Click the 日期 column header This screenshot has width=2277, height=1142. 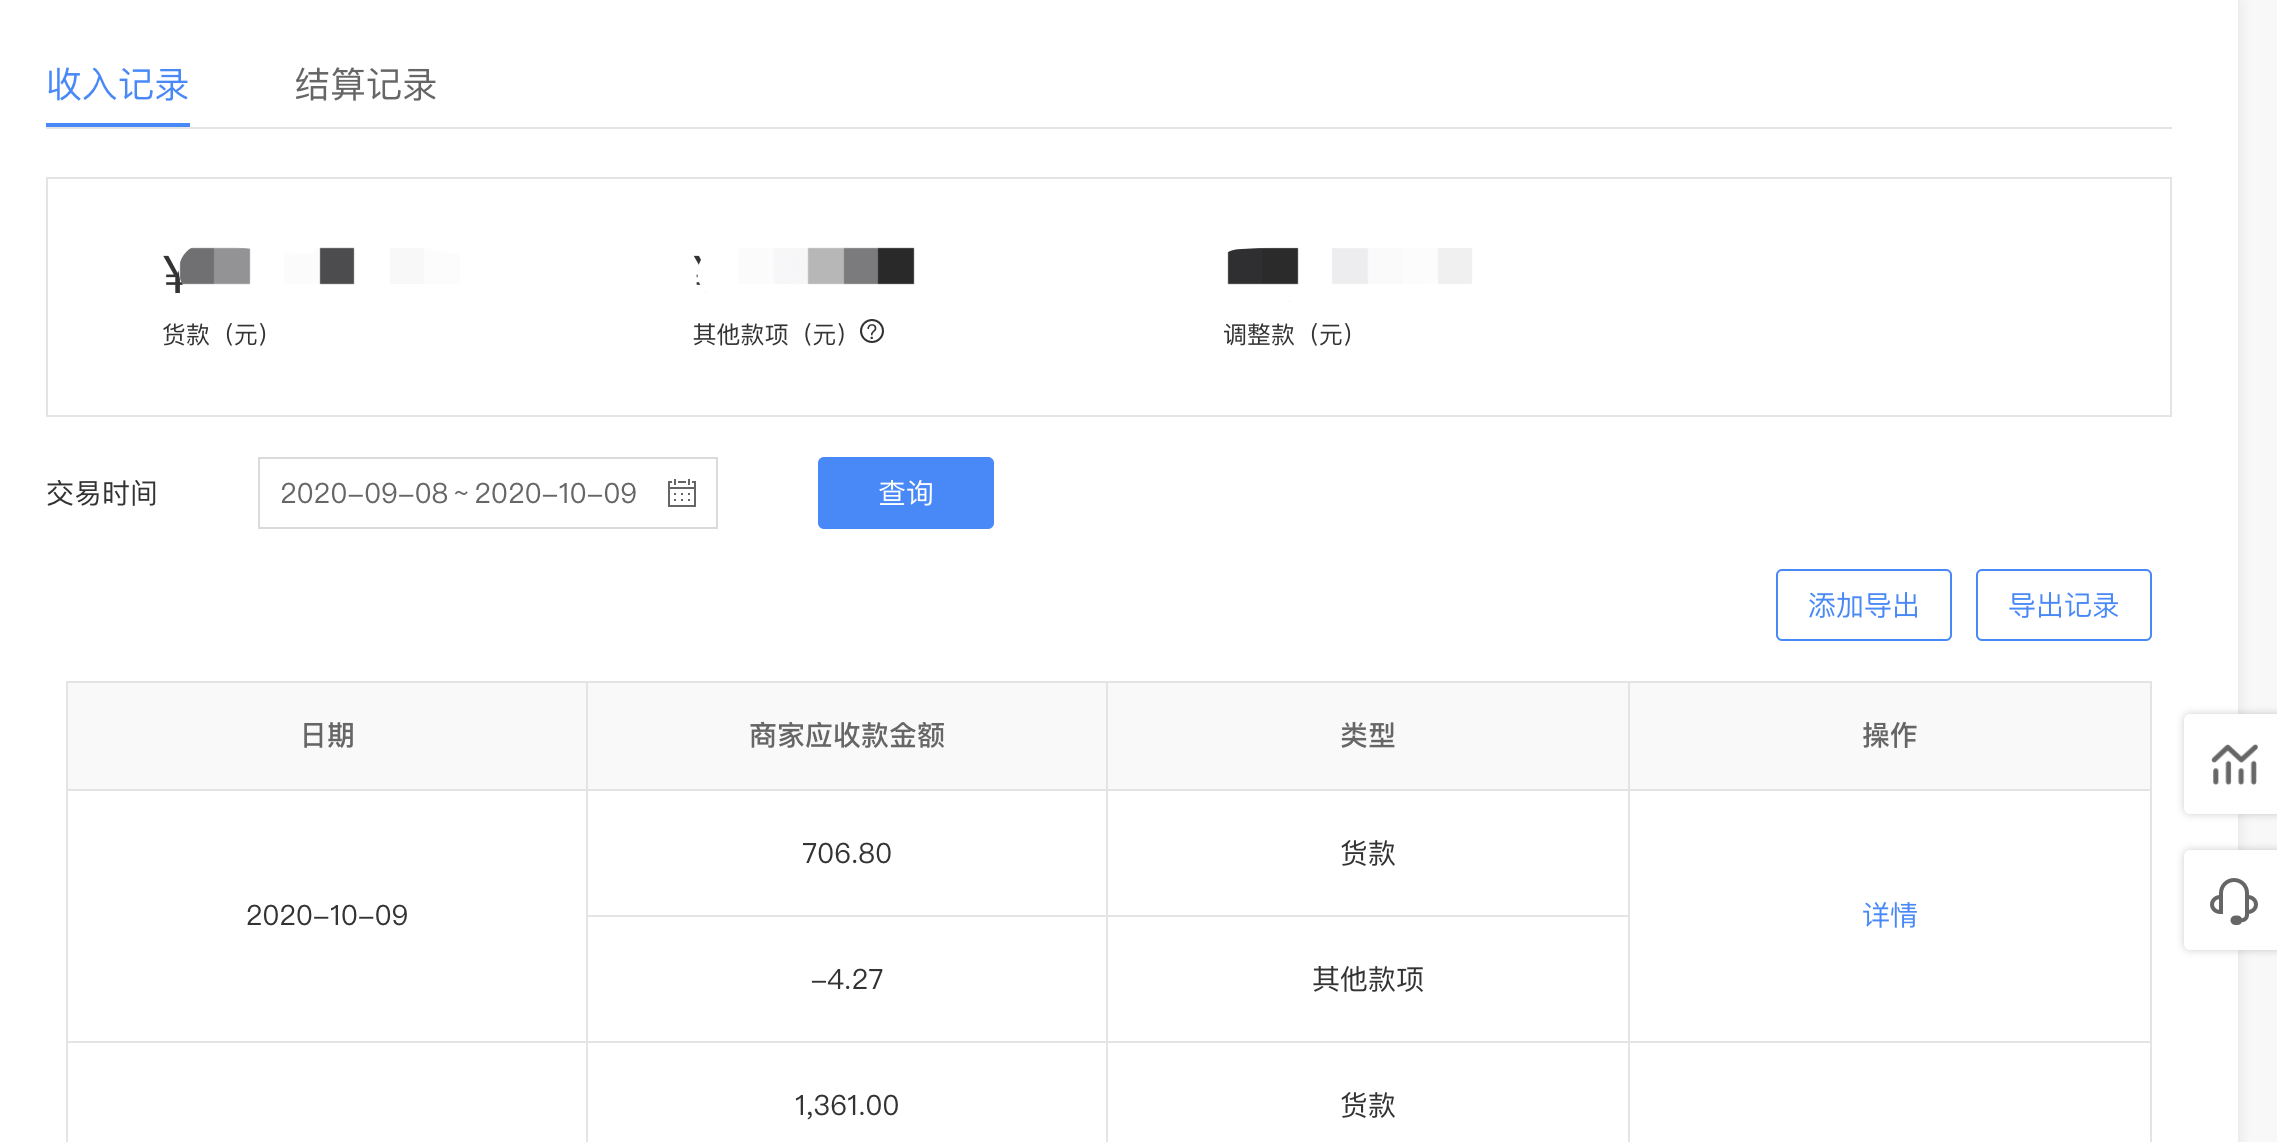click(327, 736)
